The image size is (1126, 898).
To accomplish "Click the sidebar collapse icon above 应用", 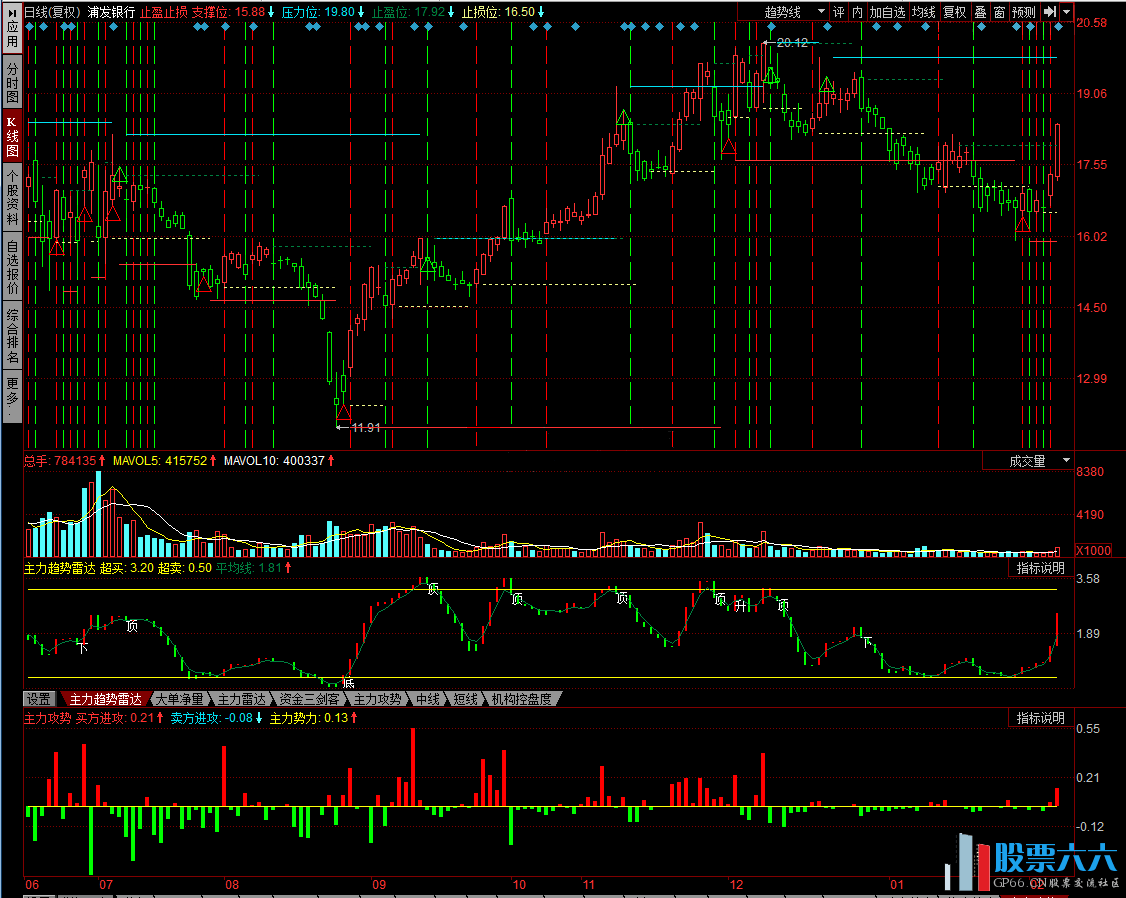I will coord(11,11).
